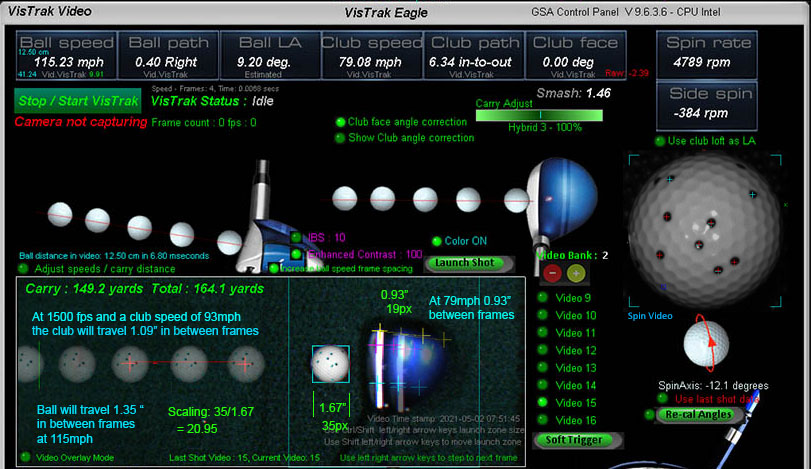Click the Hybrid 3 - 100% label
This screenshot has height=469, width=811.
(x=545, y=127)
